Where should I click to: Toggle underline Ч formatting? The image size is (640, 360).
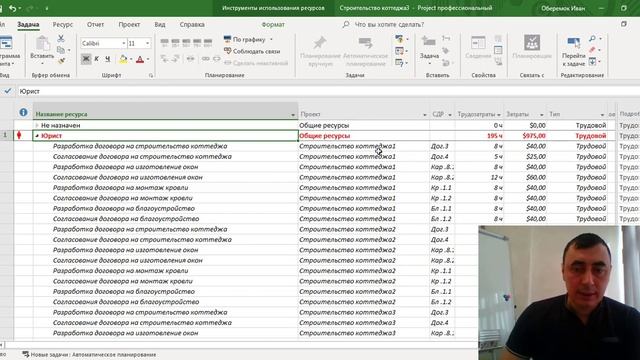(x=107, y=59)
